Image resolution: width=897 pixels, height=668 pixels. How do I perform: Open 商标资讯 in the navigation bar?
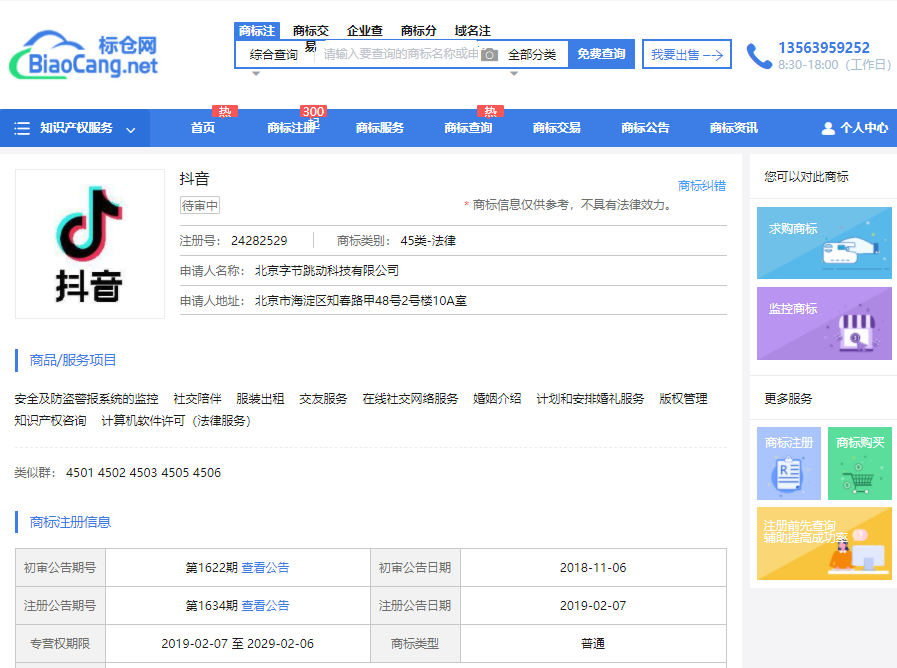tap(733, 128)
